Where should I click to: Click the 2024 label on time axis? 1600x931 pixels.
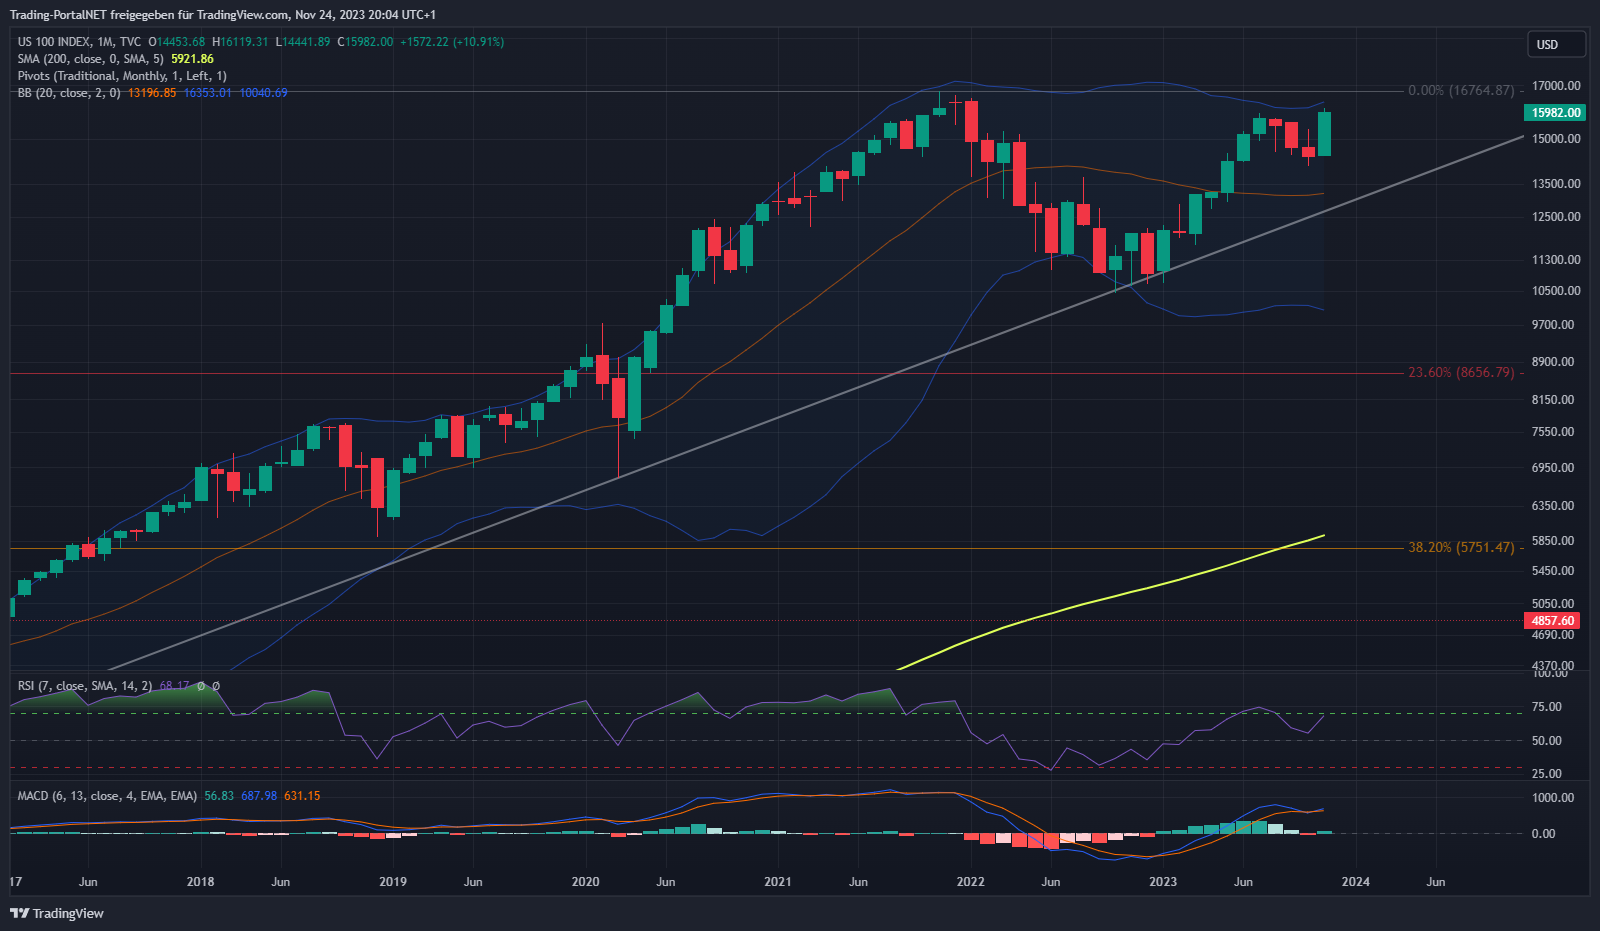(x=1355, y=882)
